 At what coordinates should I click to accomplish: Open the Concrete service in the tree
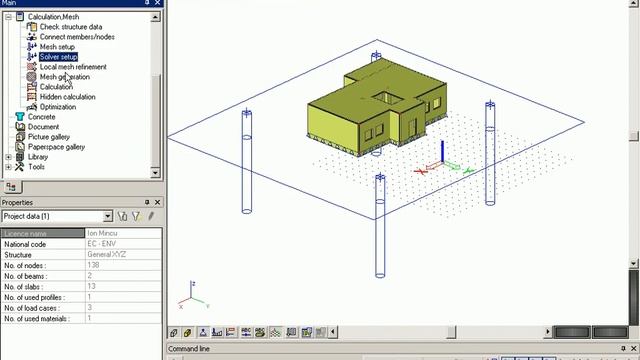[x=41, y=117]
